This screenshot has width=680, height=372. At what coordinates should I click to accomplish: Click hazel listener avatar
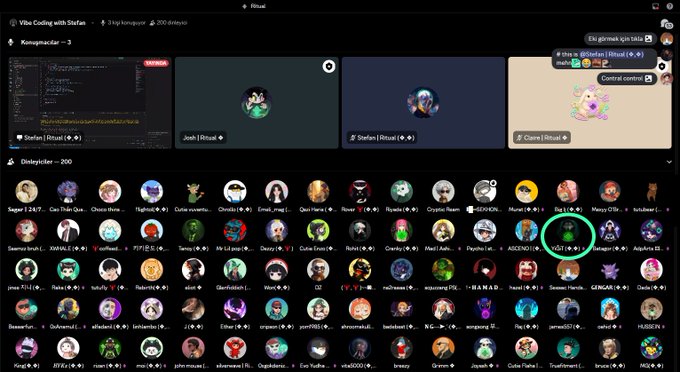pos(526,270)
